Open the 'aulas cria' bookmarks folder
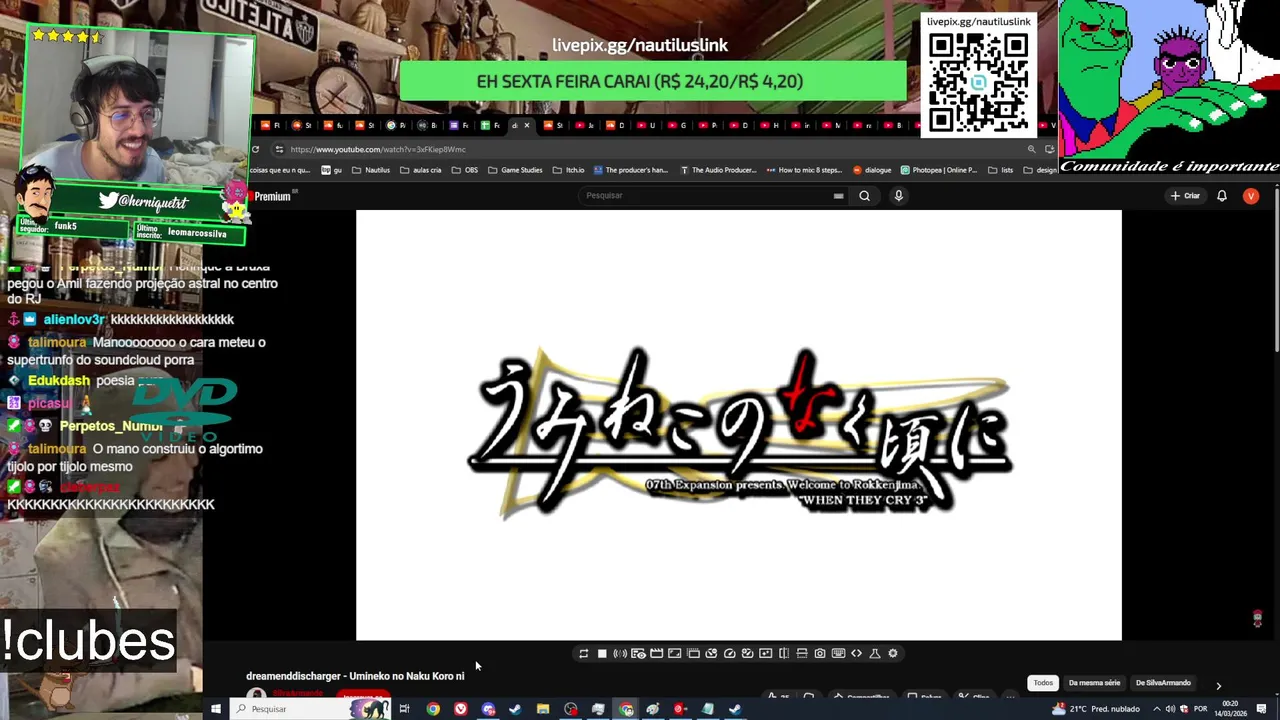 tap(421, 170)
